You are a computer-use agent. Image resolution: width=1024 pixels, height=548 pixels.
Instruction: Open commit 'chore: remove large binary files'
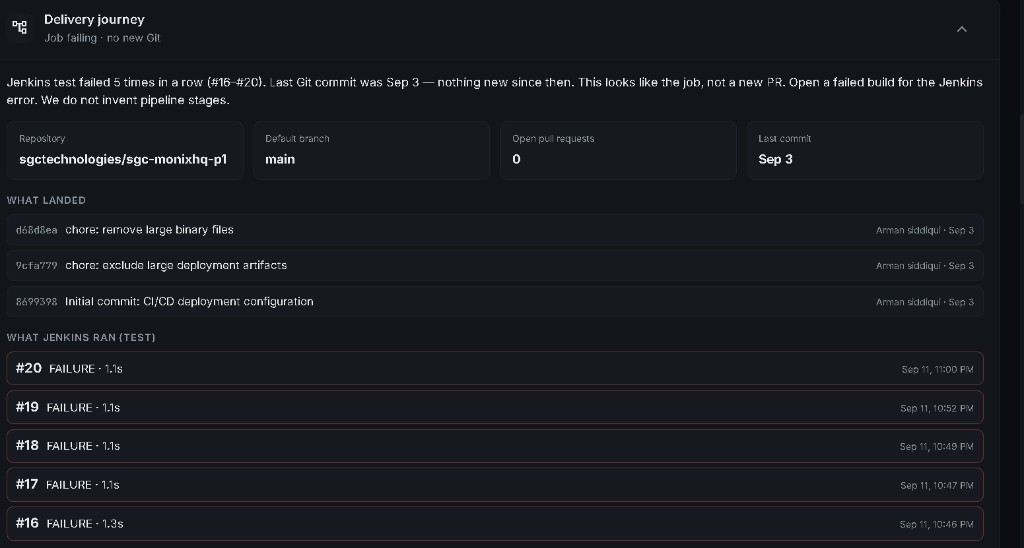pyautogui.click(x=495, y=230)
